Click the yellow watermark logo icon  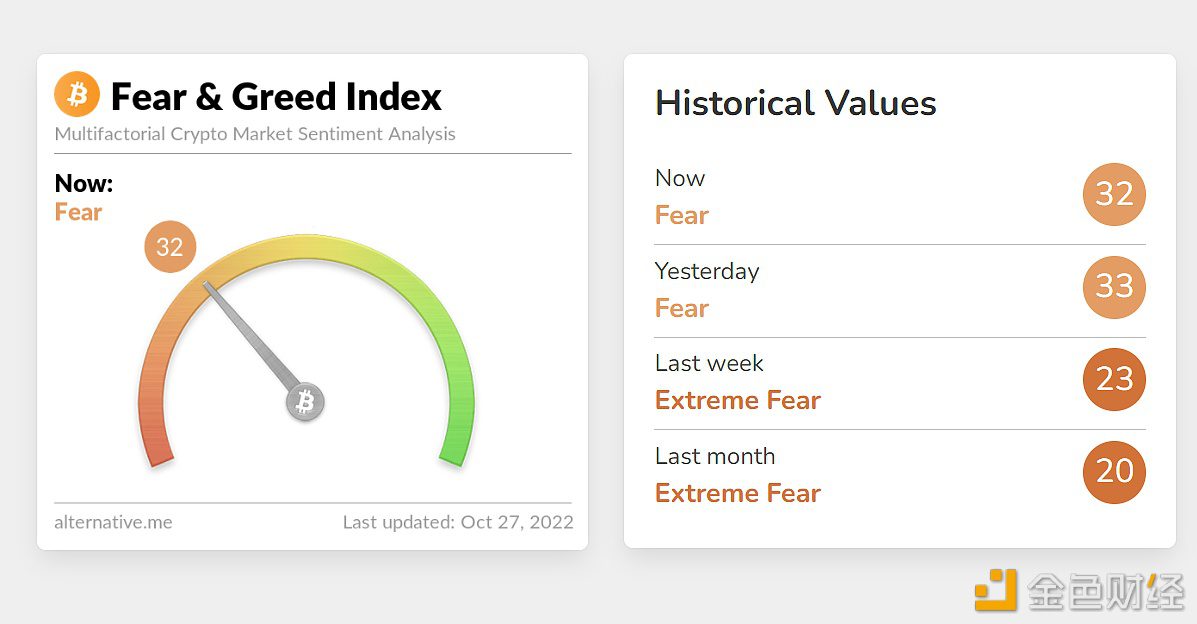[996, 589]
